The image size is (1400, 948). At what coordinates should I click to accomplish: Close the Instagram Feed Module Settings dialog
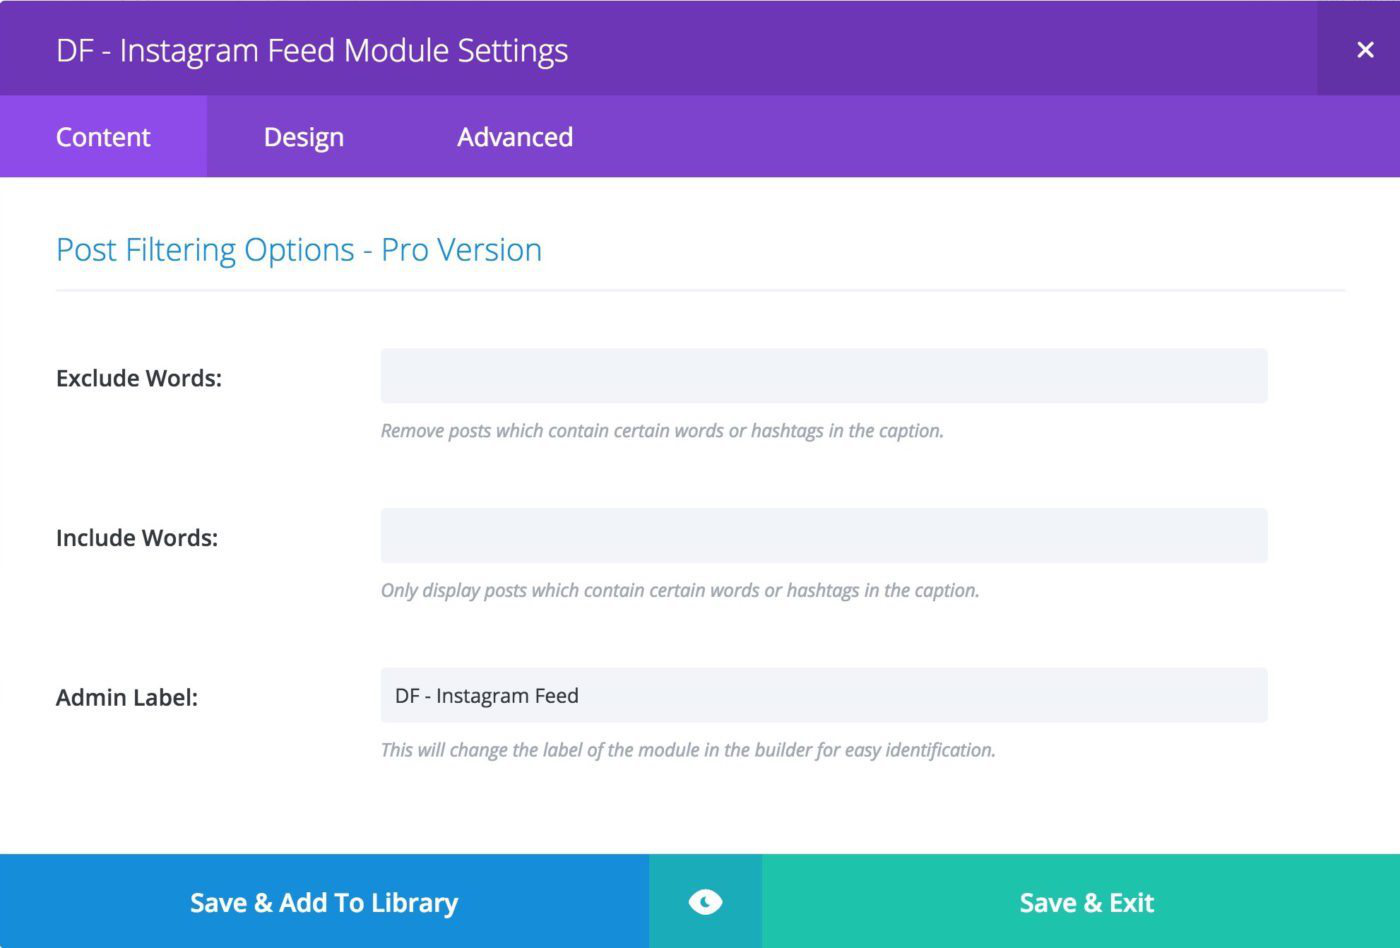[x=1364, y=49]
